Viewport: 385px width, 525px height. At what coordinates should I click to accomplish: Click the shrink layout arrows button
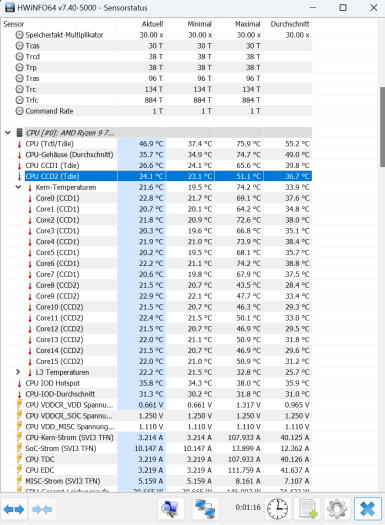click(42, 509)
